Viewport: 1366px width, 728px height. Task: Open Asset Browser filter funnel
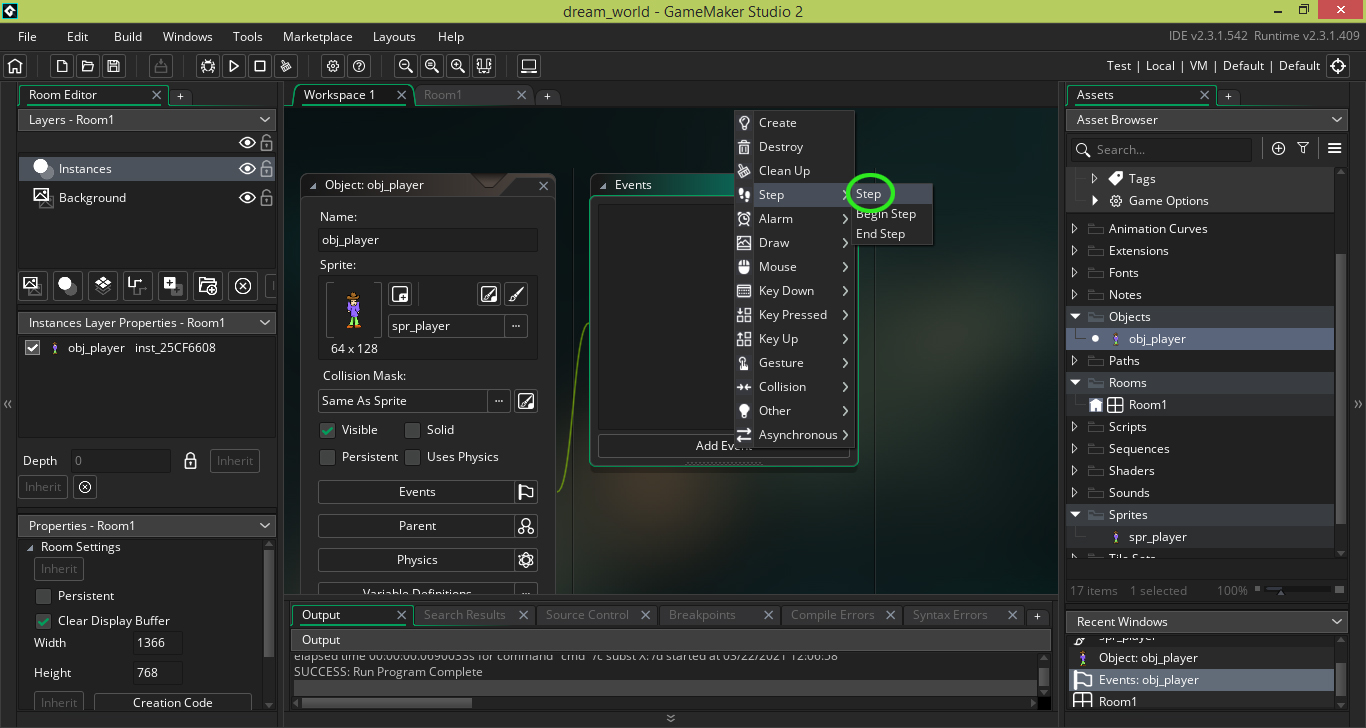1303,148
